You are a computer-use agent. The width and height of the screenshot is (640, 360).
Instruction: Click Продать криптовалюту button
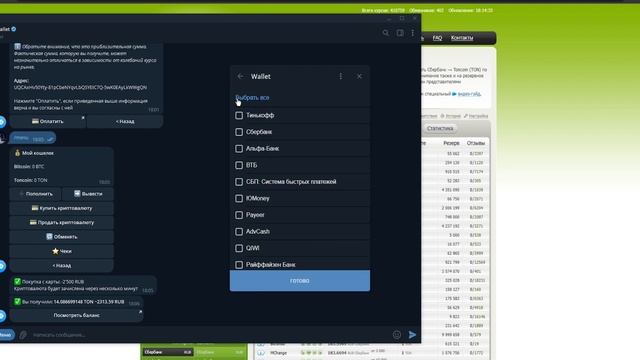coord(62,222)
